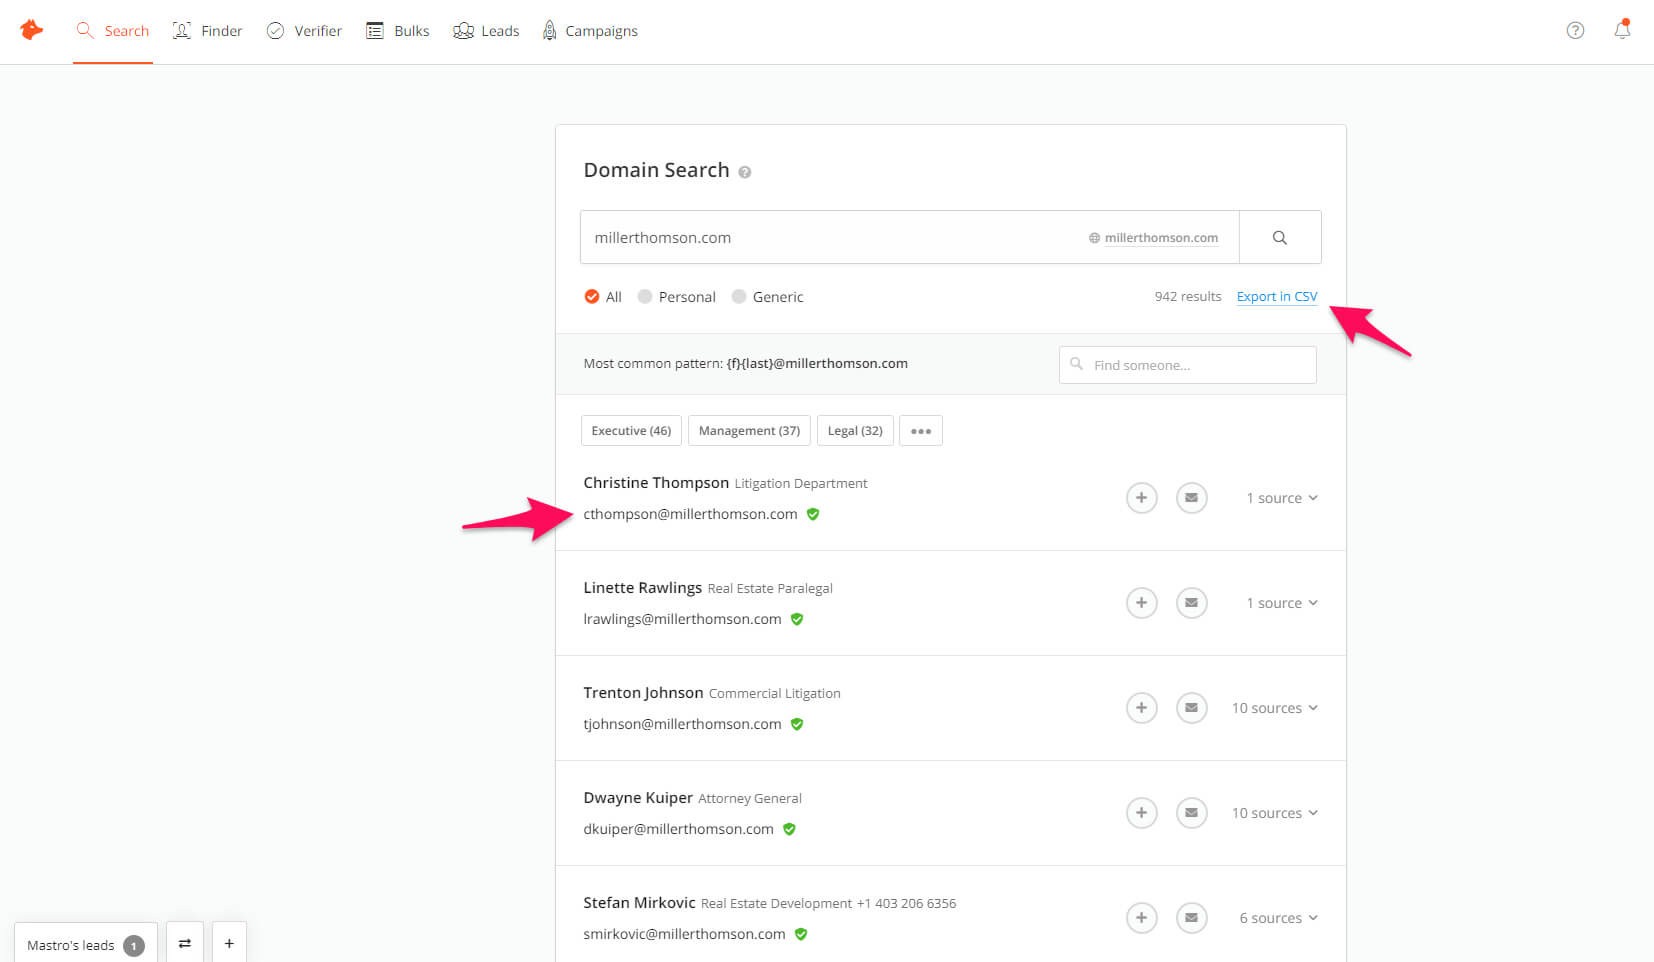Select the All email filter
The height and width of the screenshot is (962, 1654).
click(x=592, y=296)
